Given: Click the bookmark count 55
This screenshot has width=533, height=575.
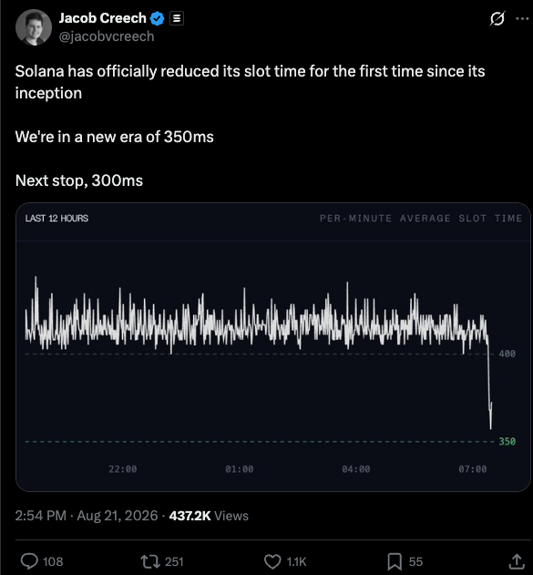Looking at the screenshot, I should pos(416,562).
